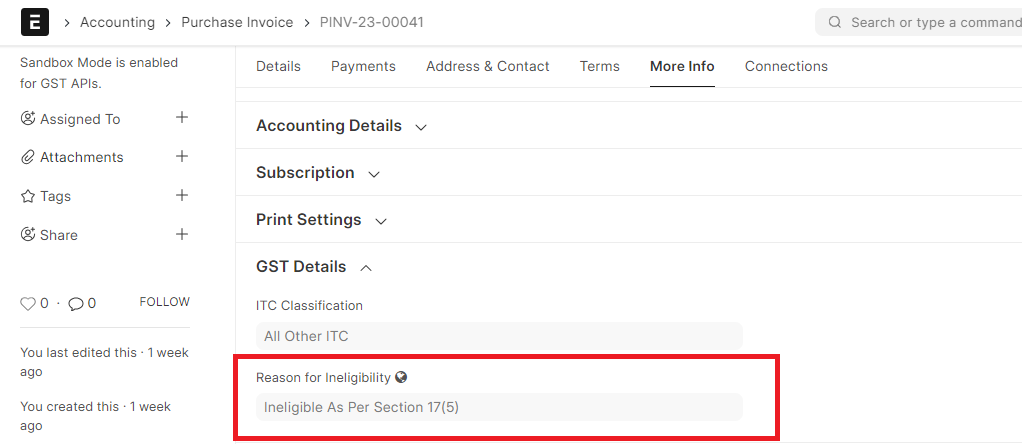The image size is (1022, 444).
Task: Open the Connections tab
Action: click(786, 67)
